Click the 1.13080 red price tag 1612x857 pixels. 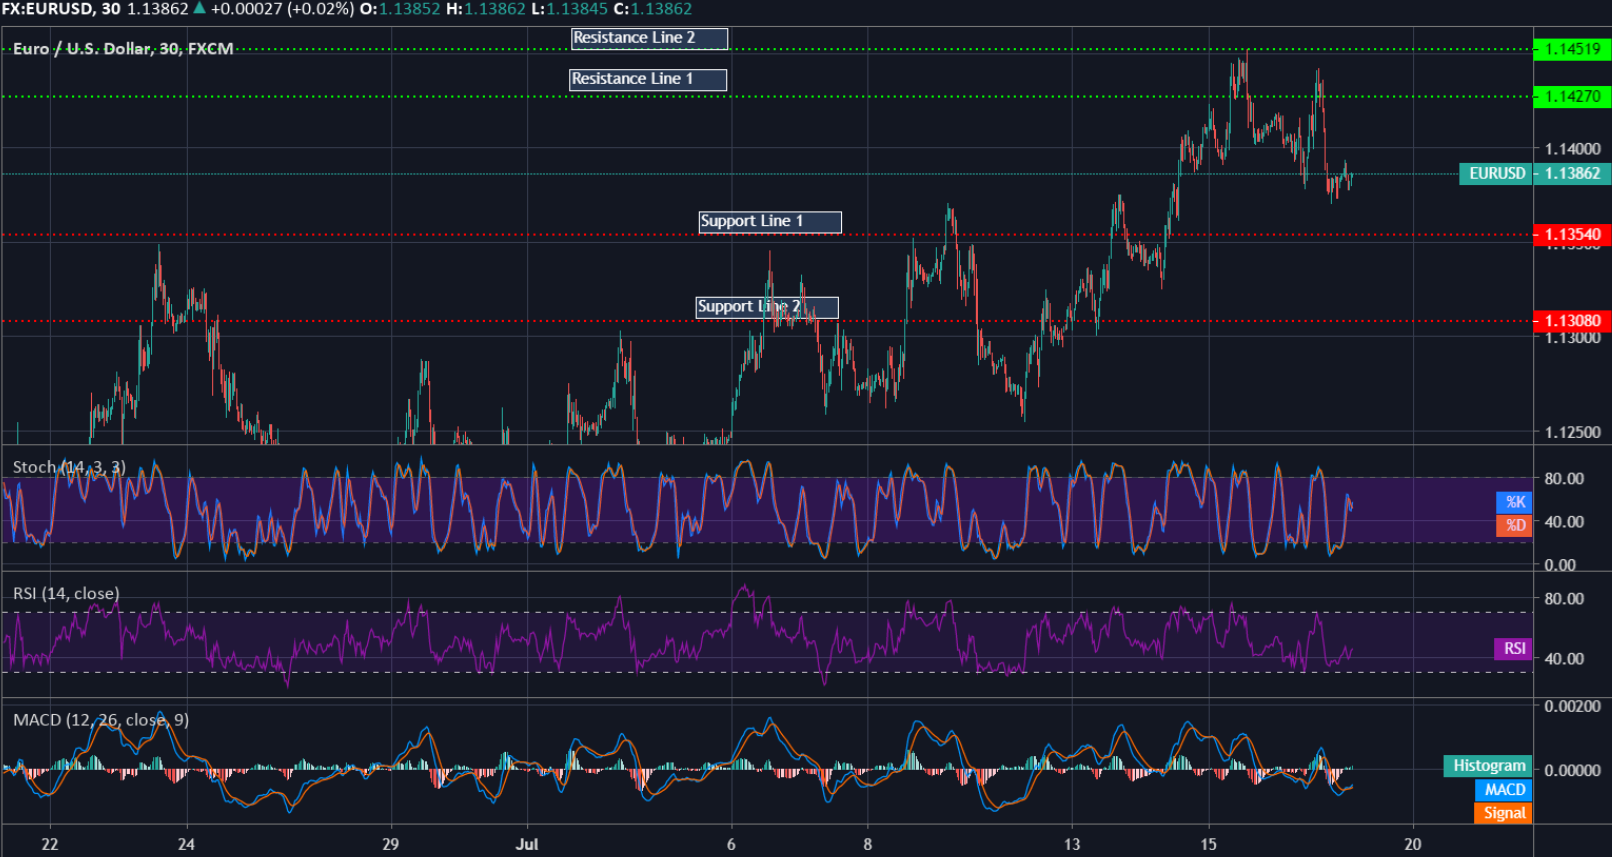(1572, 321)
